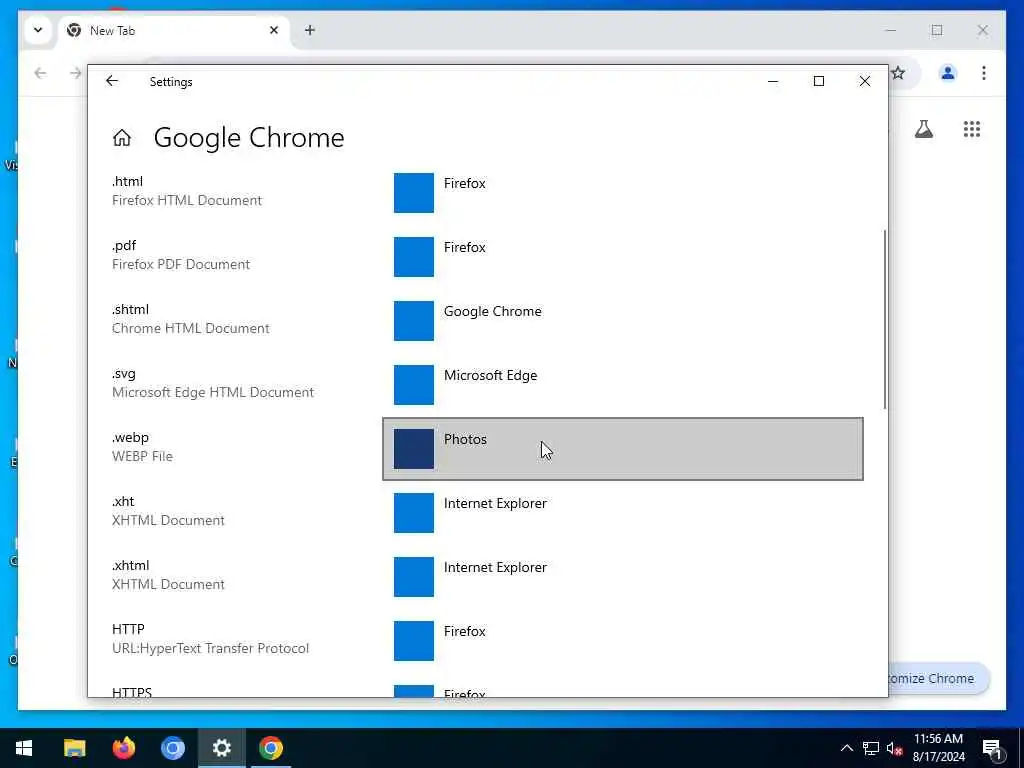
Task: Launch Firefox from the taskbar
Action: click(x=123, y=748)
